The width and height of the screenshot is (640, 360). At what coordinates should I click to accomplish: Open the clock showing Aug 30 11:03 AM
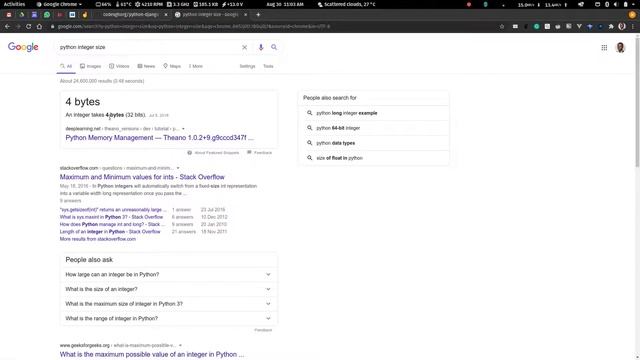pos(285,4)
